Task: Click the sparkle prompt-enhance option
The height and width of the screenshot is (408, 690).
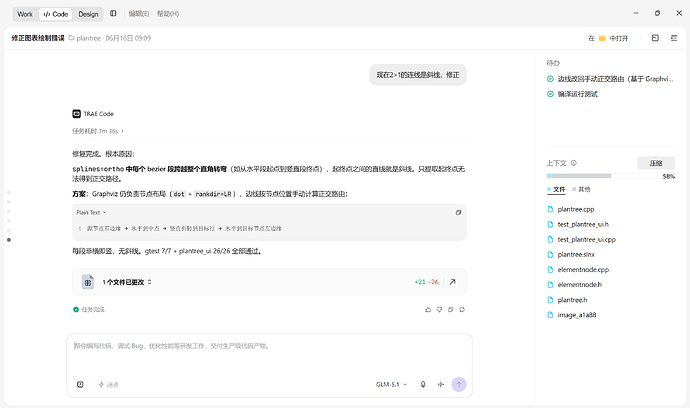Action: pyautogui.click(x=108, y=385)
